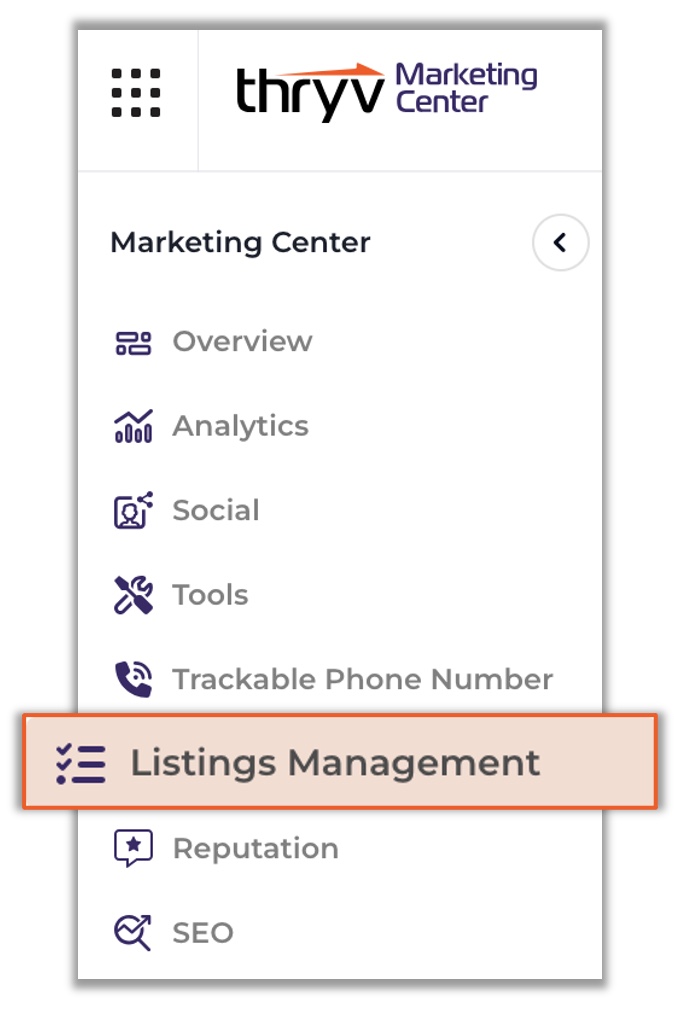Click the Trackable Phone Number icon

[x=133, y=680]
